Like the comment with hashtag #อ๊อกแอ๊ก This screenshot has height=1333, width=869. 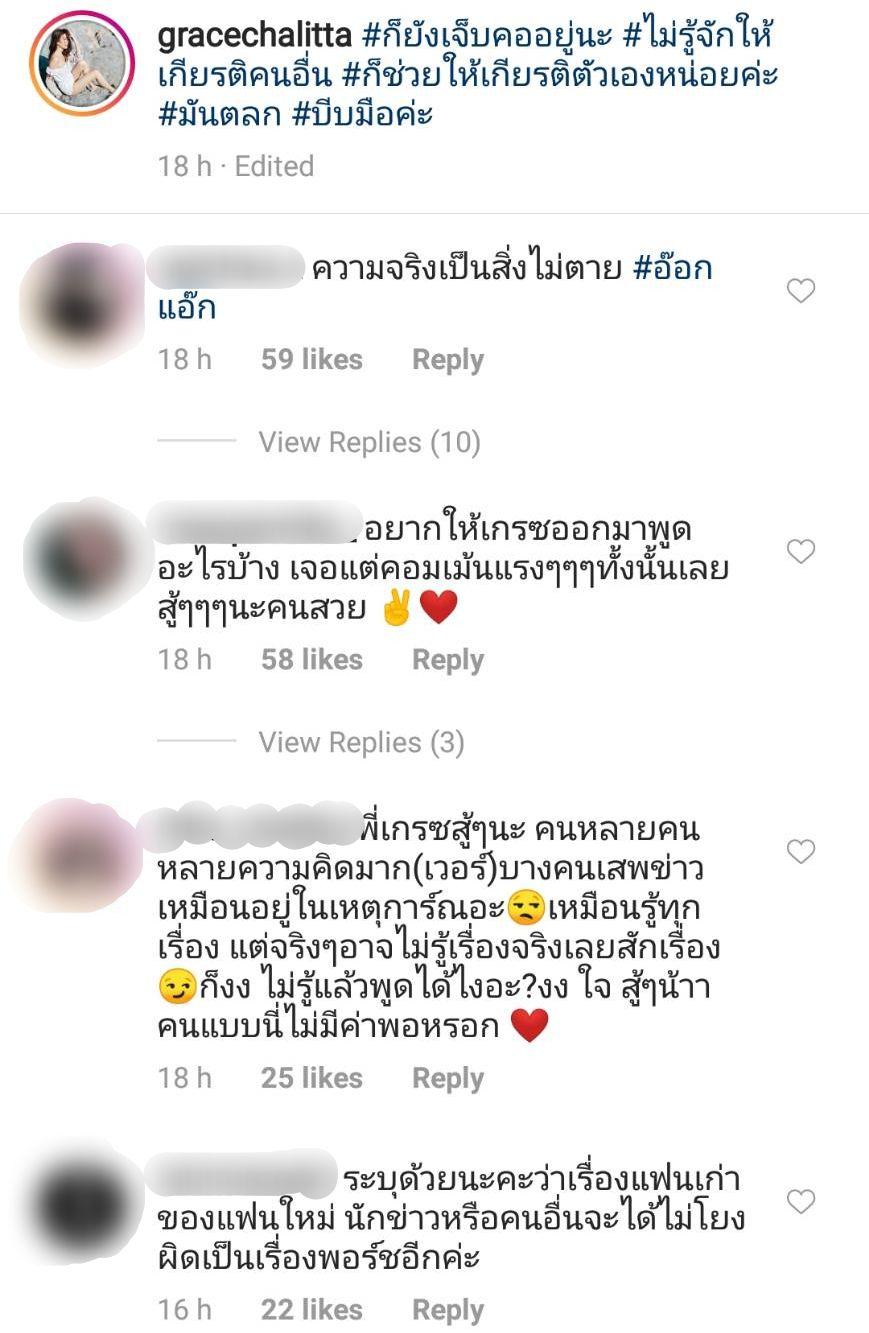click(801, 291)
